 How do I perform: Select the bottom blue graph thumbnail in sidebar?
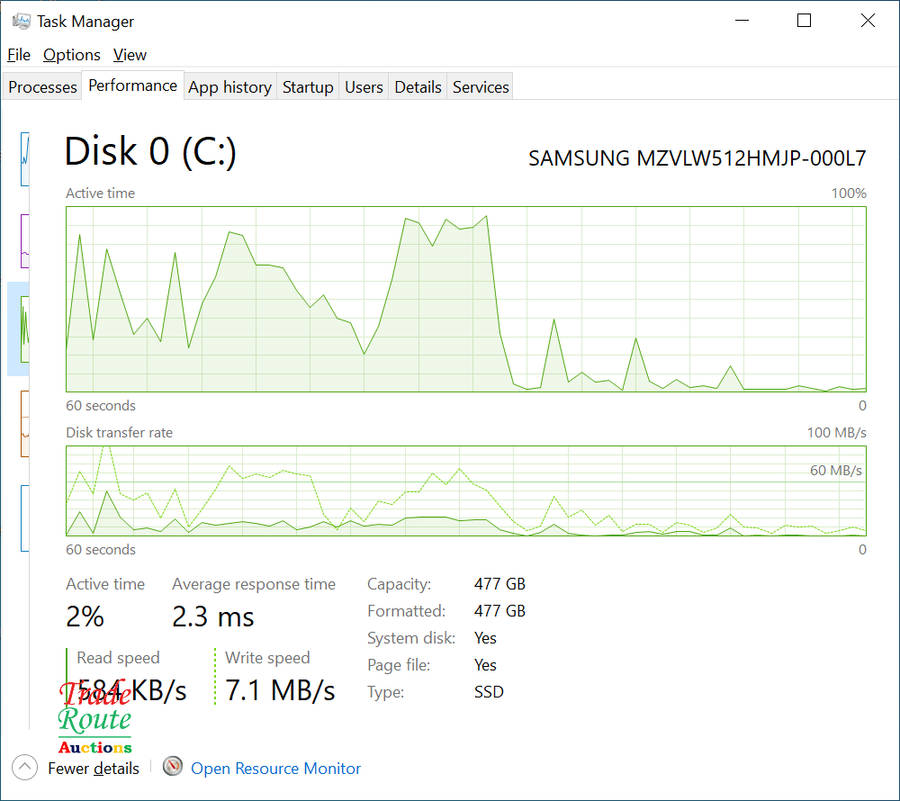click(x=24, y=517)
